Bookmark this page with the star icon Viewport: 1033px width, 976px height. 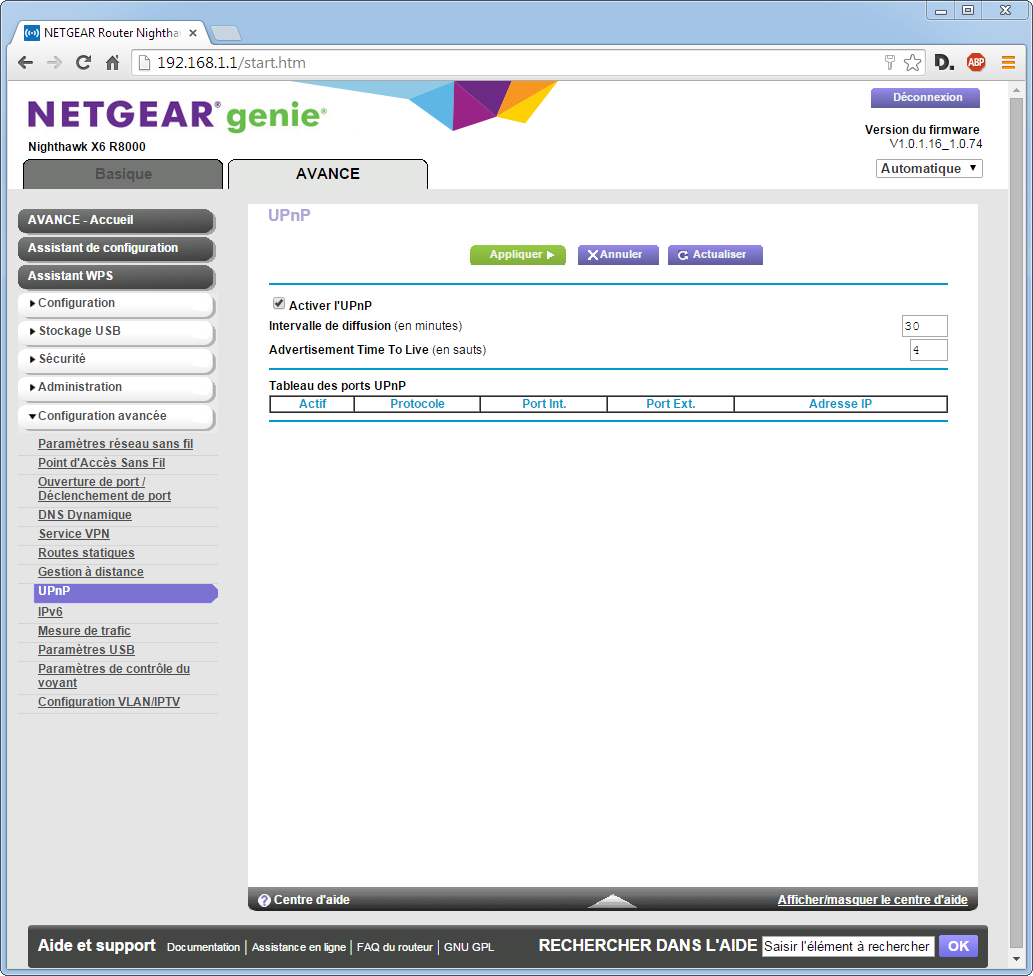click(912, 63)
